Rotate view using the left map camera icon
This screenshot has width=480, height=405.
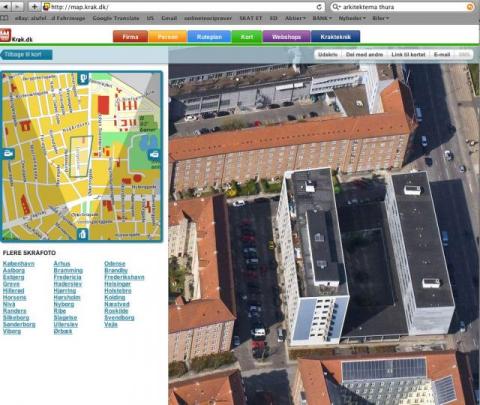(x=8, y=154)
